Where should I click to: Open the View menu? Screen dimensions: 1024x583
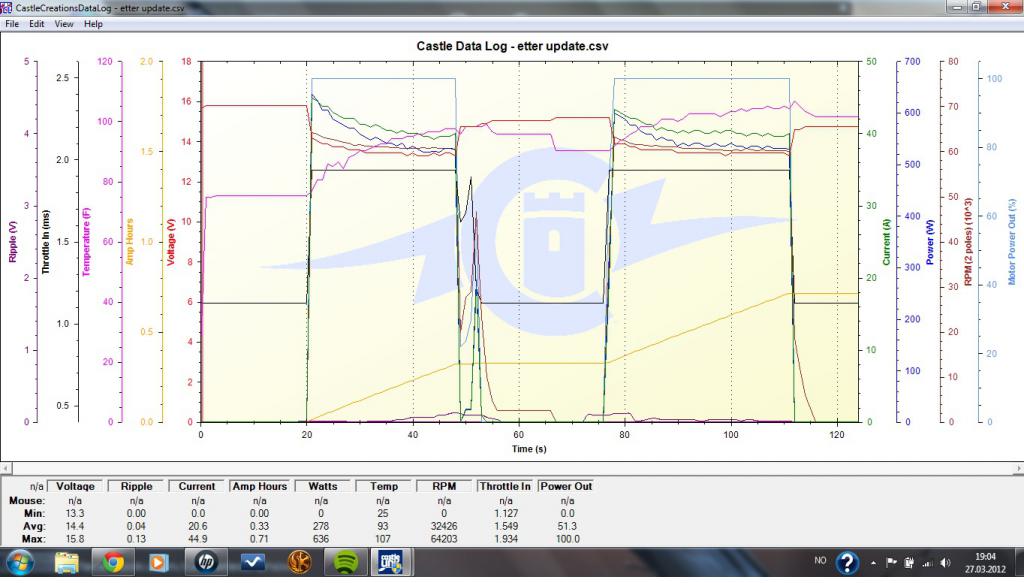[x=63, y=24]
